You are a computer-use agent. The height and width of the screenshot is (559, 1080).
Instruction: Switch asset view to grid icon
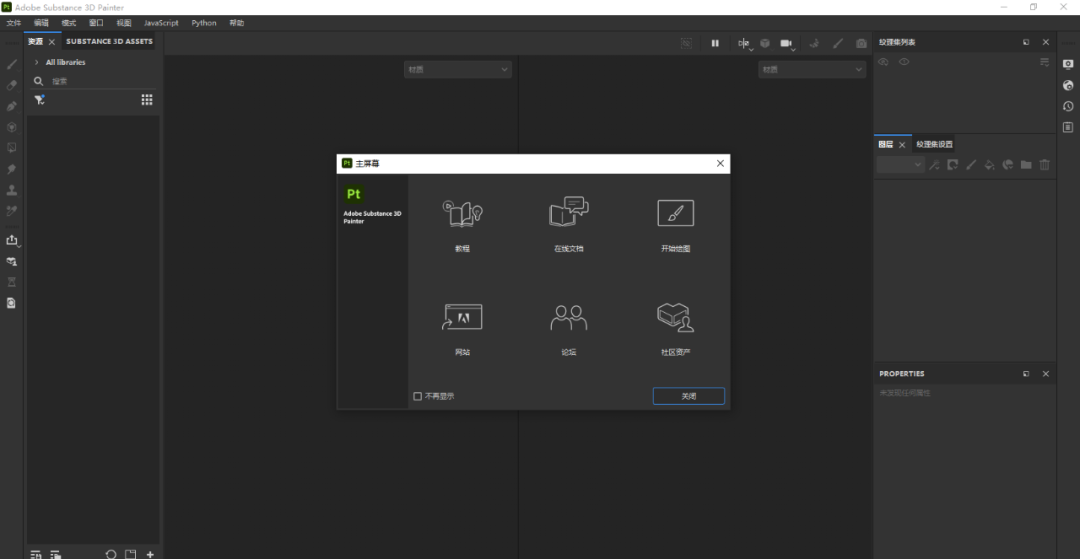pyautogui.click(x=147, y=100)
